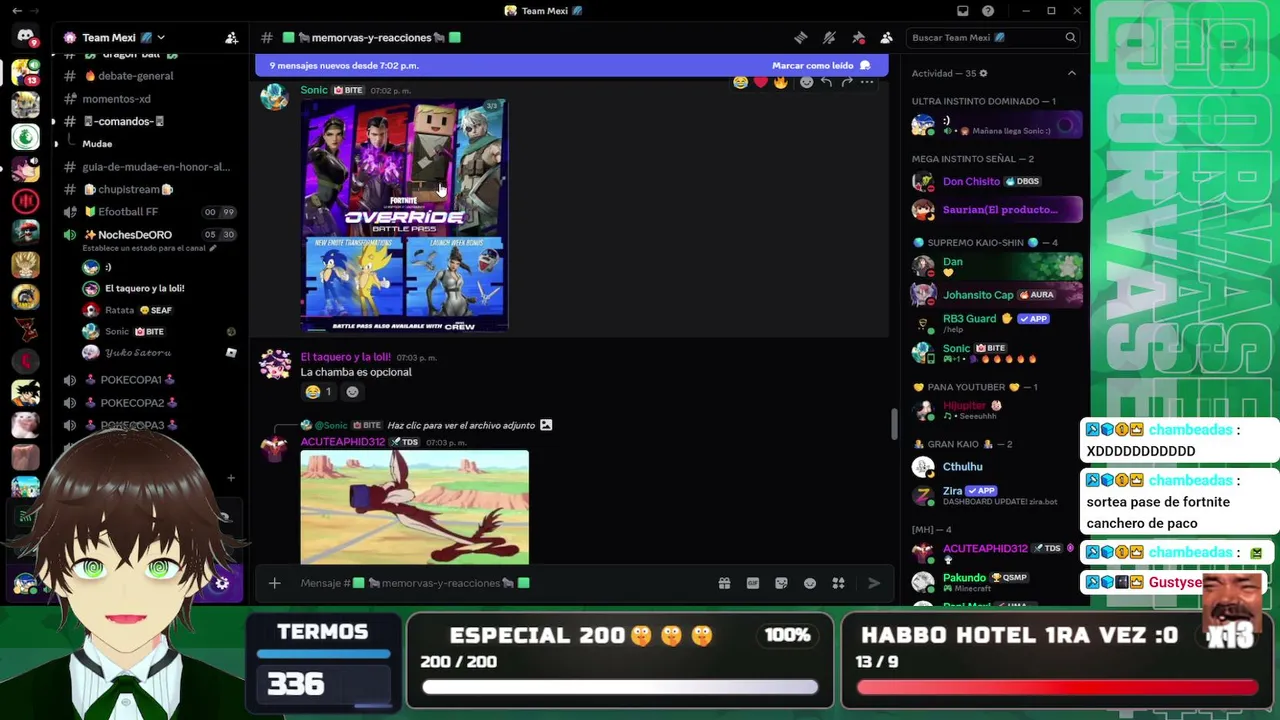Click the Mensaje message input field
This screenshot has width=1280, height=720.
click(x=500, y=583)
